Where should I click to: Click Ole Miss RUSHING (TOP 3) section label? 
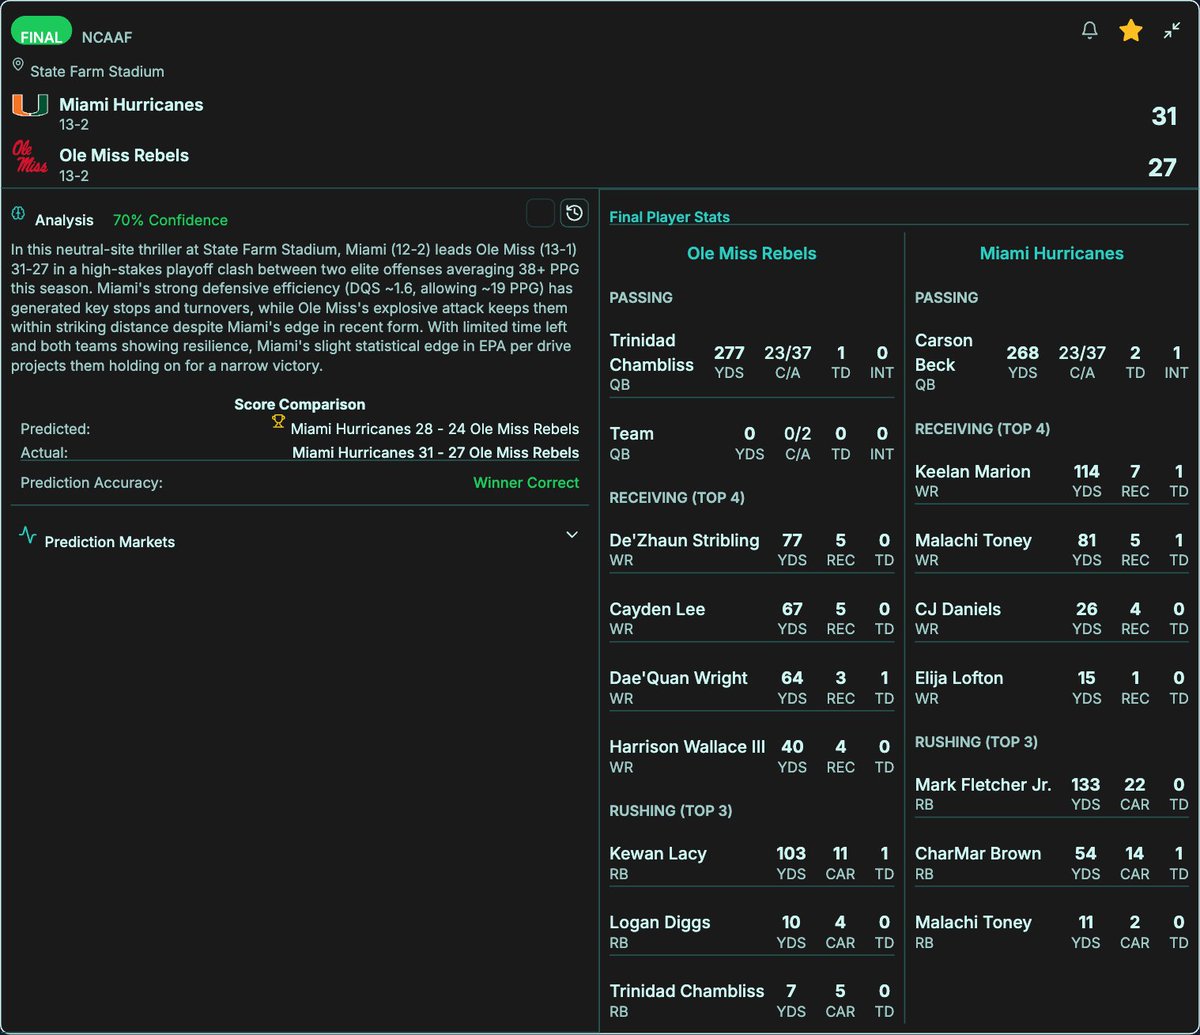tap(671, 811)
